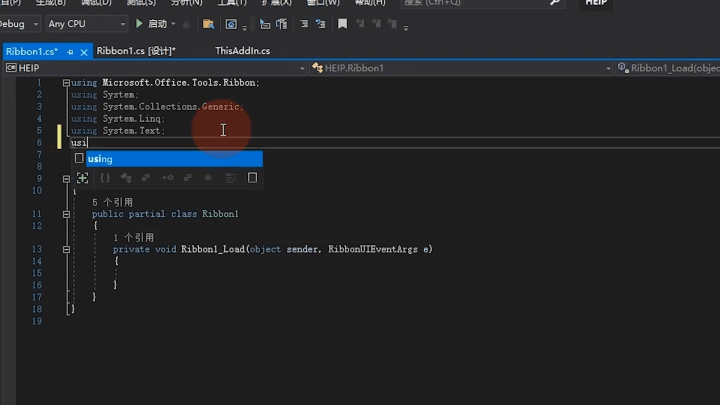Click the clear all bookmarks icon

pos(392,24)
